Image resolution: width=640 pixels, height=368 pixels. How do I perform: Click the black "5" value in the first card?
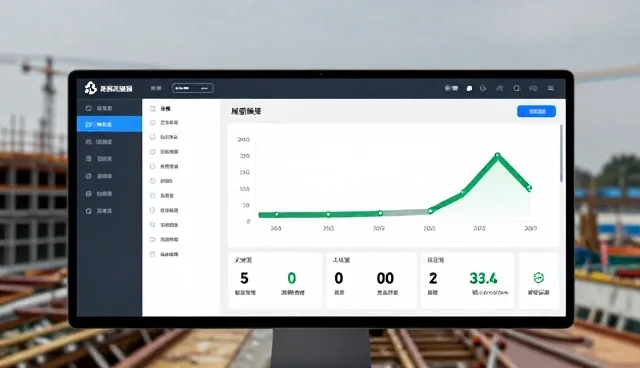pyautogui.click(x=244, y=278)
